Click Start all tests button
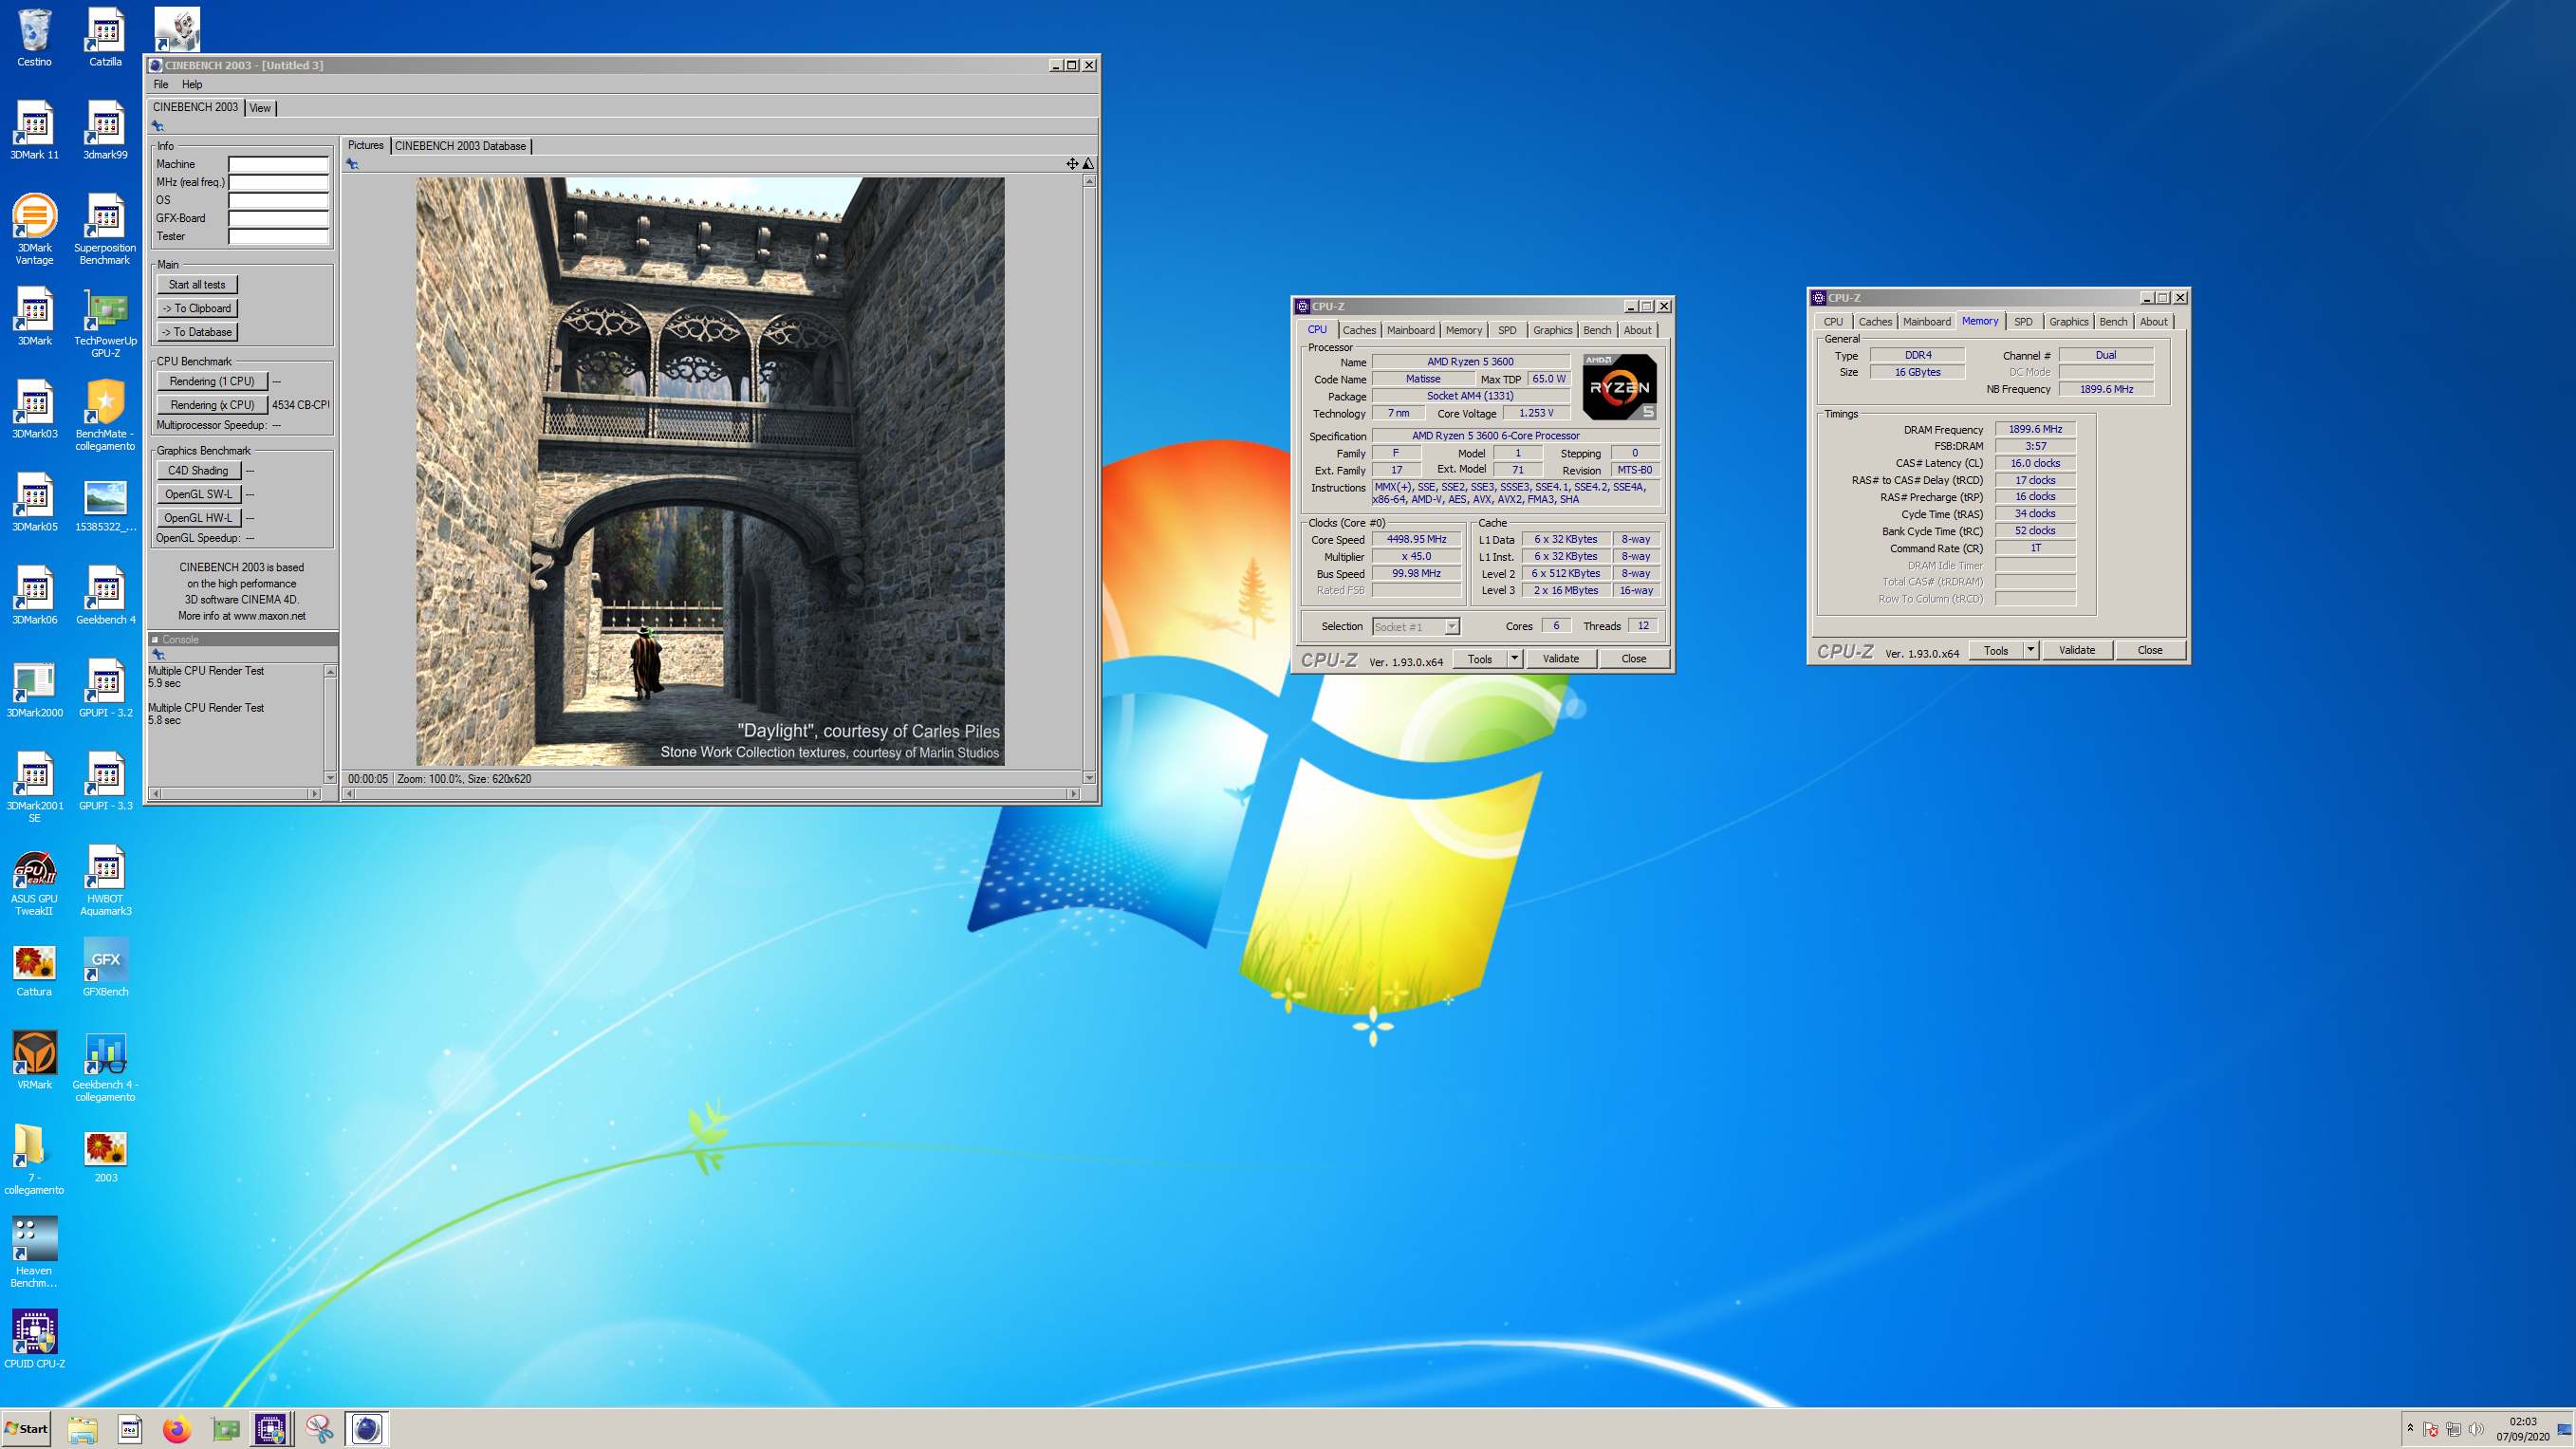Image resolution: width=2576 pixels, height=1449 pixels. (x=197, y=284)
